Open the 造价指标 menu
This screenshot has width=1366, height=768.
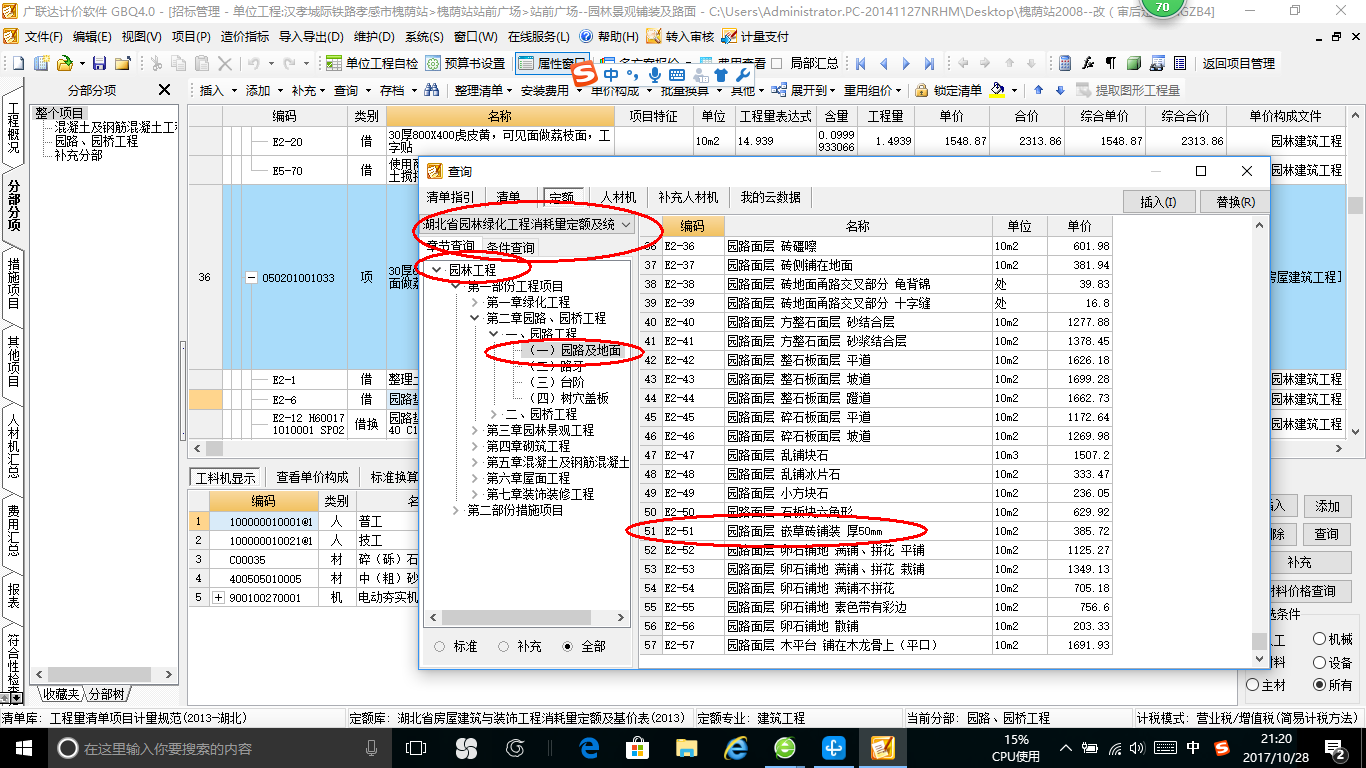(245, 37)
